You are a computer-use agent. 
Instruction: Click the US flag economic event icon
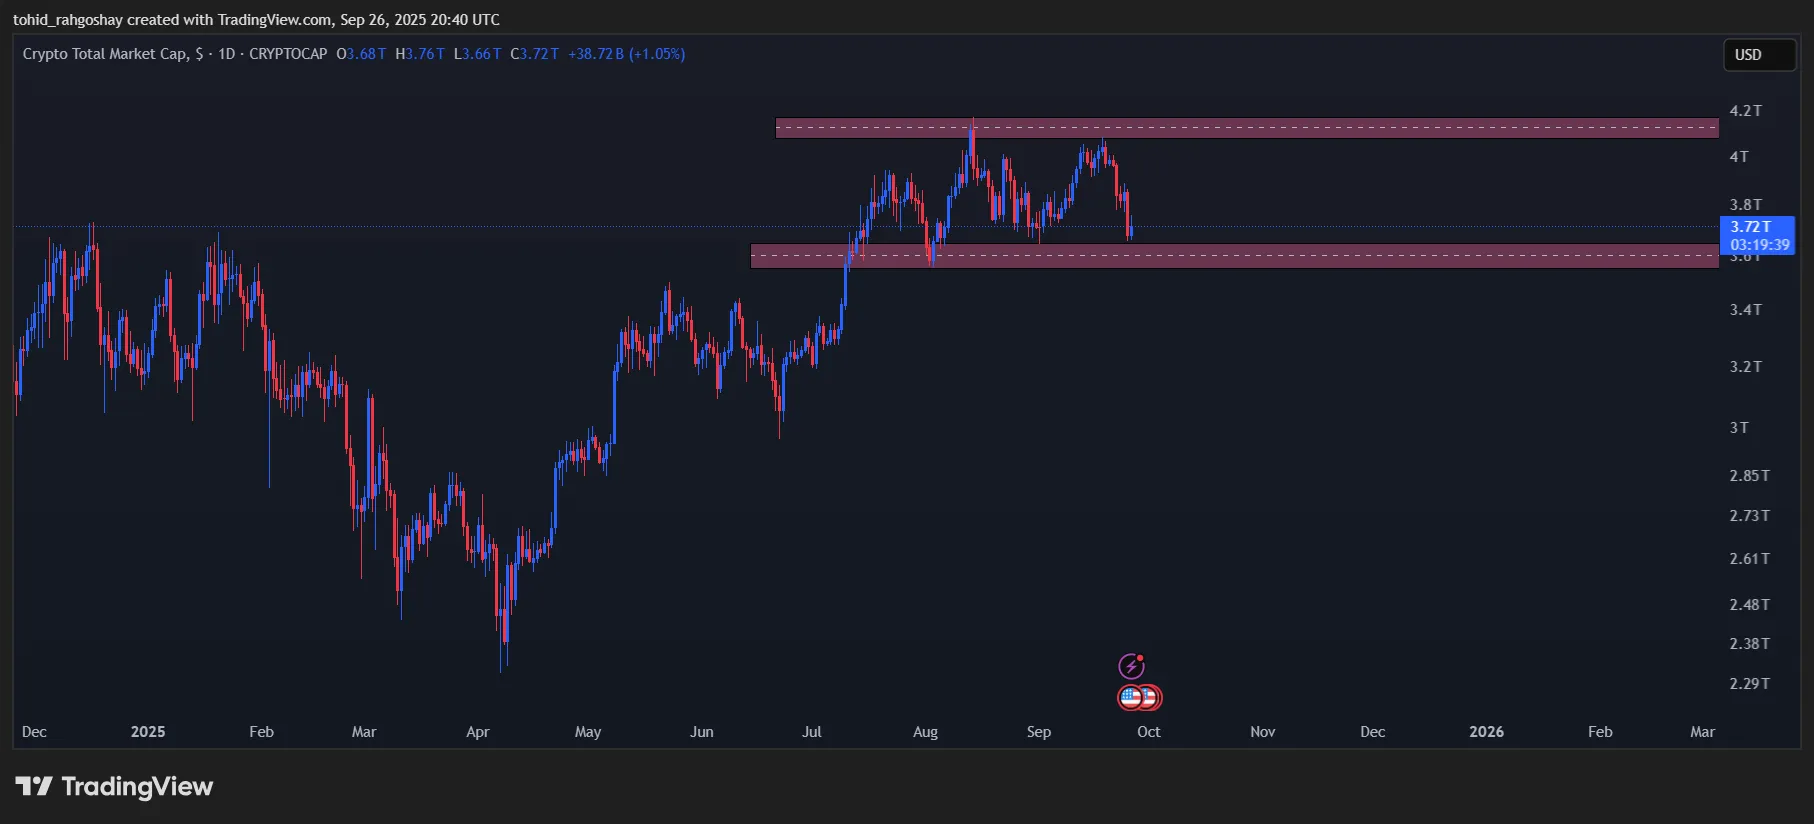pyautogui.click(x=1132, y=697)
